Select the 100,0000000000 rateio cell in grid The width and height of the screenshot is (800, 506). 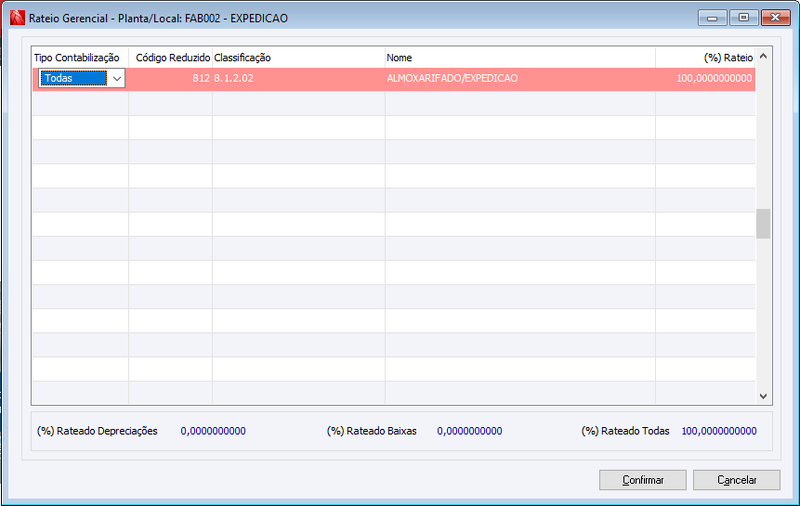[705, 79]
